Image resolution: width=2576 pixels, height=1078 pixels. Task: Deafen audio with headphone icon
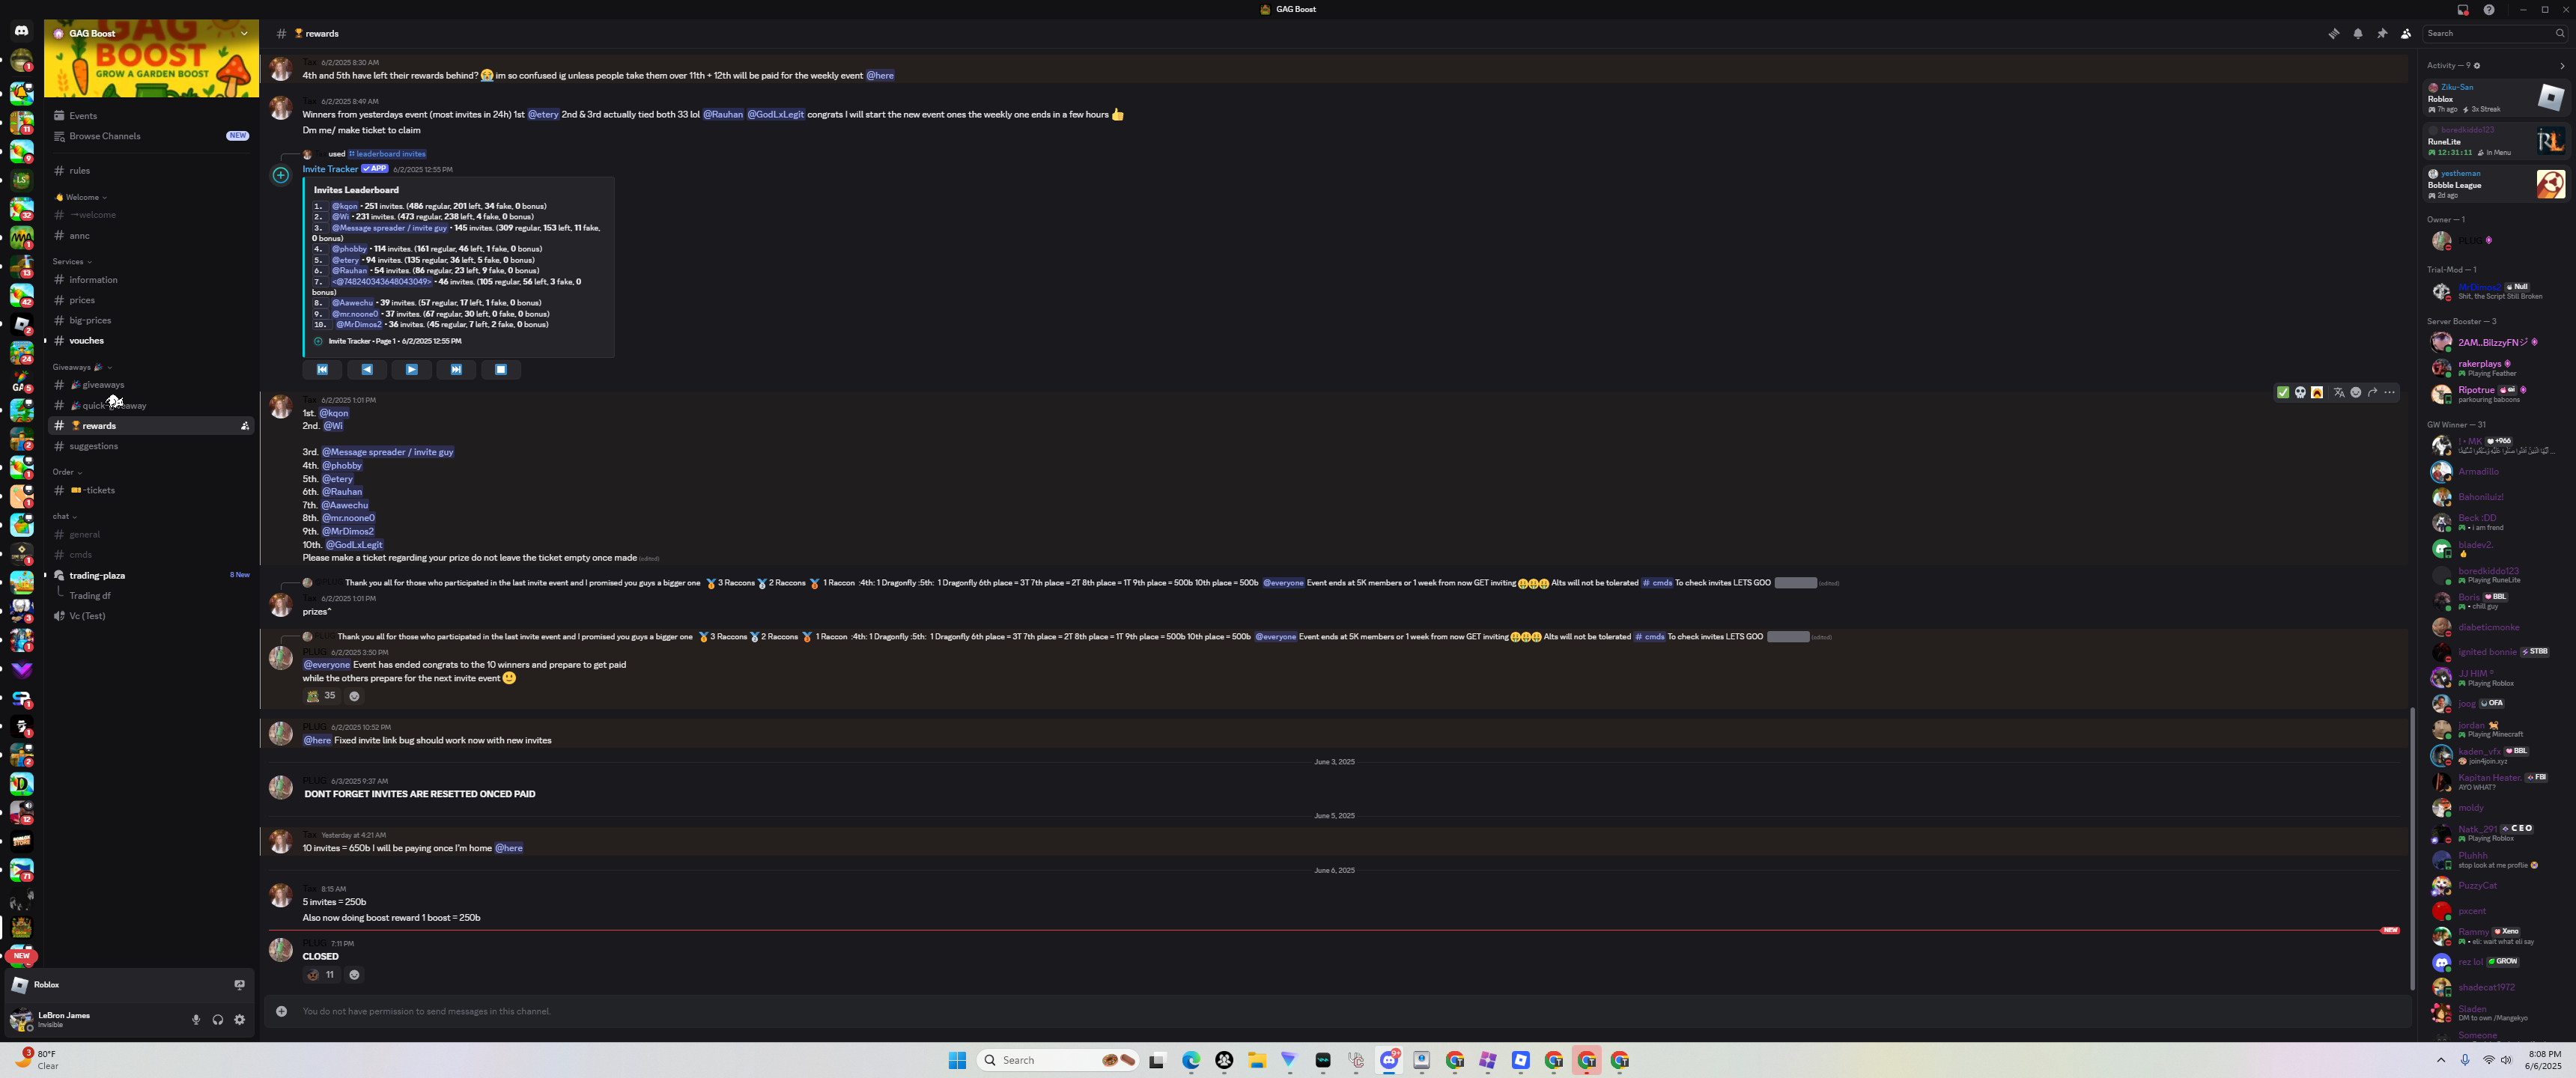point(218,1020)
